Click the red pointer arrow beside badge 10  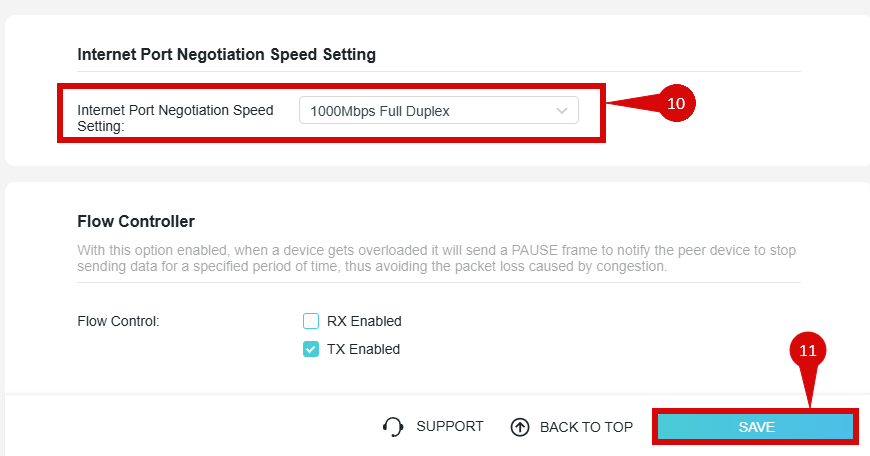(x=633, y=103)
